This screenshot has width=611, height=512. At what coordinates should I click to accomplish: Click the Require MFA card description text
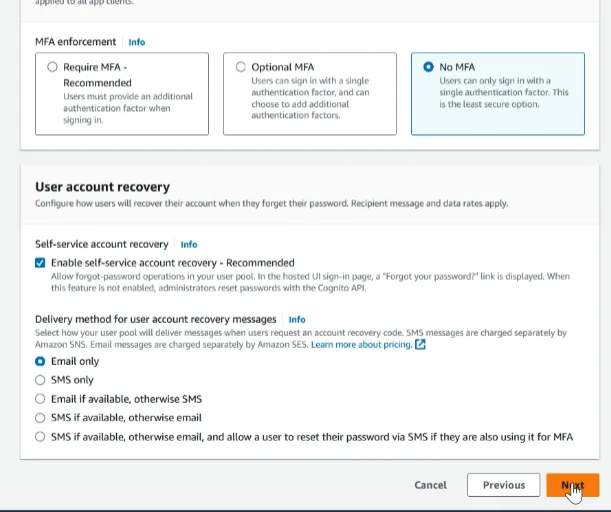coord(128,108)
